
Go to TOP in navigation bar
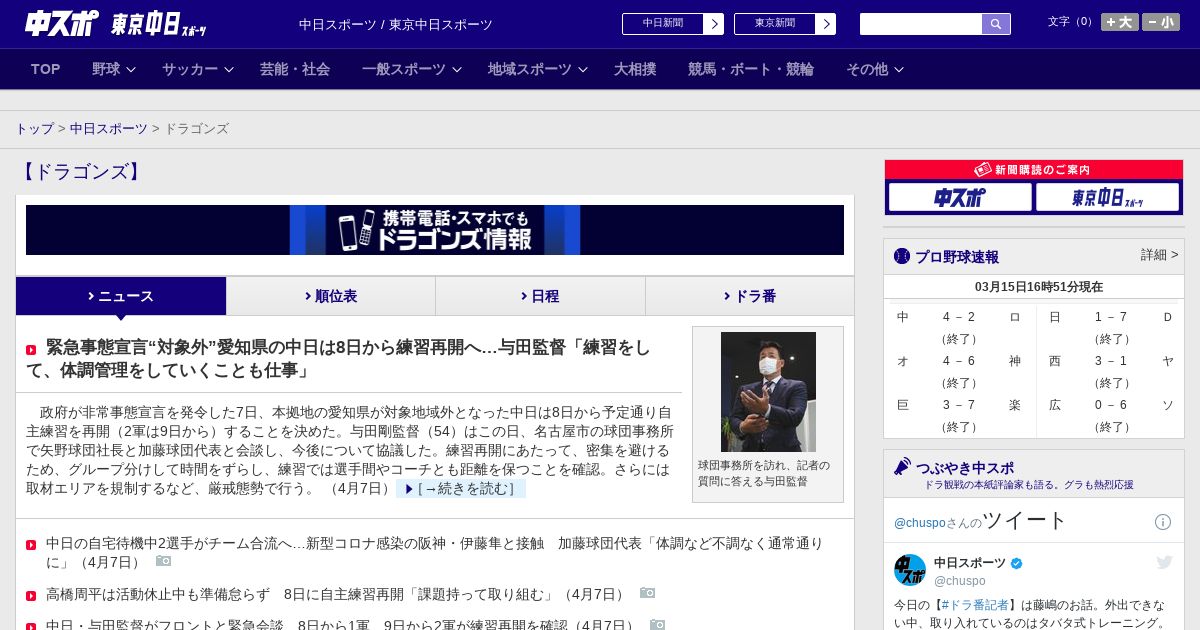pos(46,69)
